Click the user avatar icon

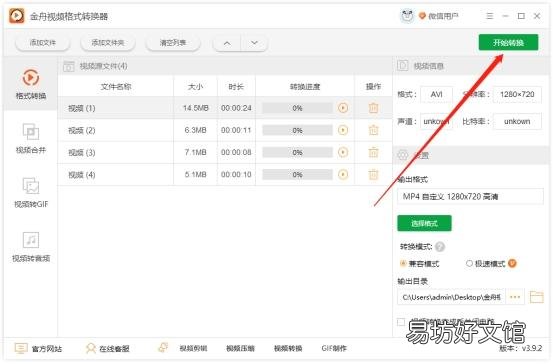coord(407,16)
